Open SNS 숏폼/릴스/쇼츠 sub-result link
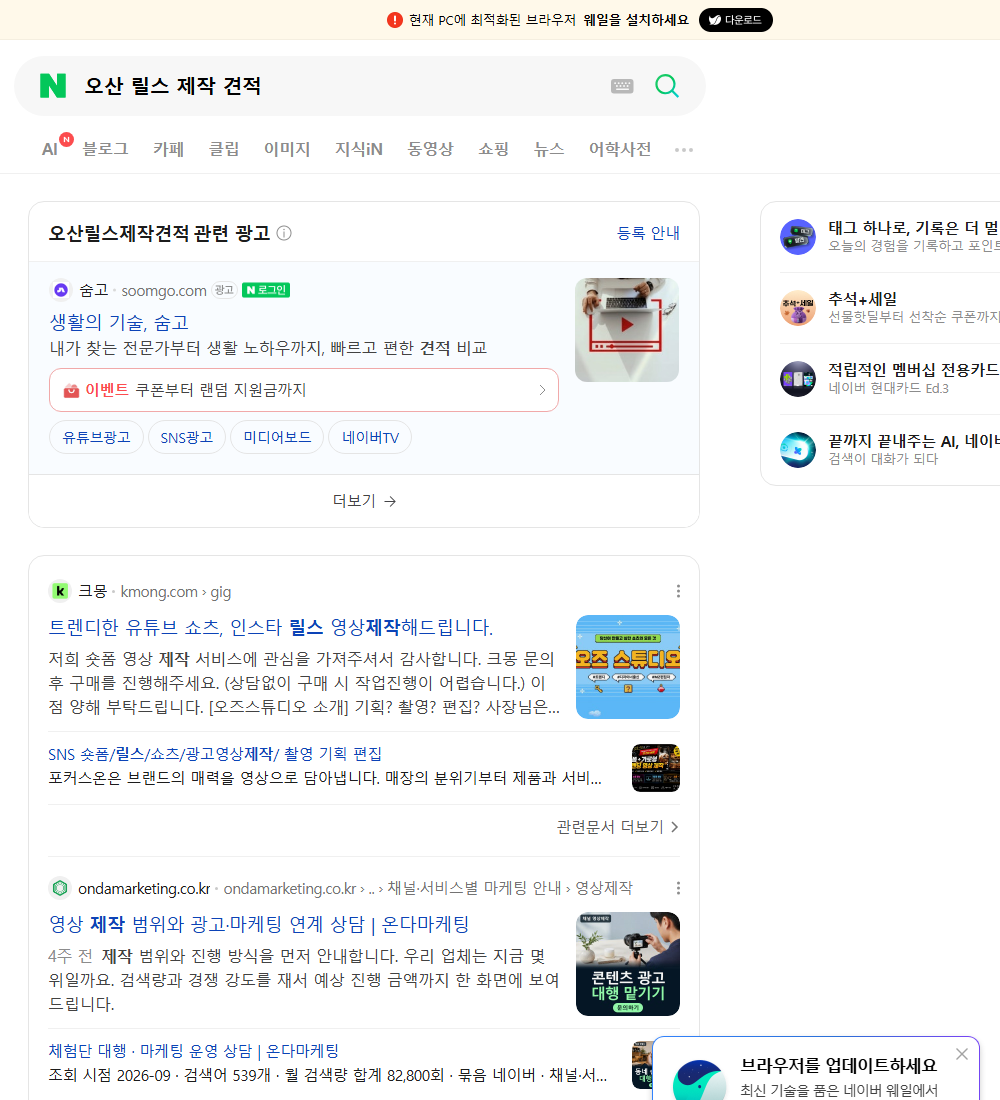This screenshot has width=1000, height=1100. coord(215,753)
